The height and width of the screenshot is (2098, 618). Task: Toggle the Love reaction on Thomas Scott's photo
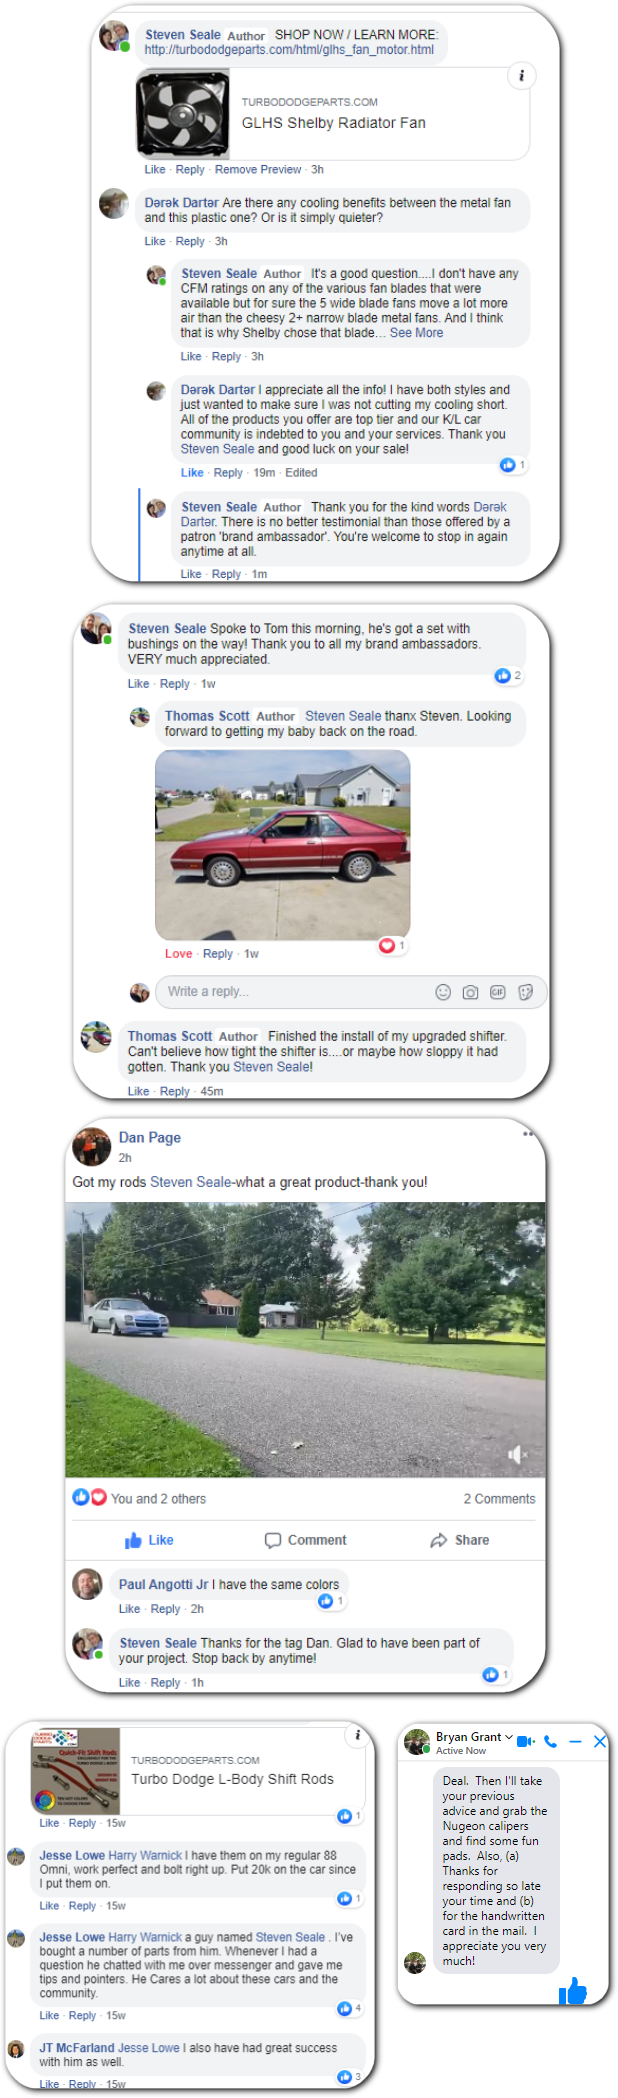pyautogui.click(x=178, y=954)
